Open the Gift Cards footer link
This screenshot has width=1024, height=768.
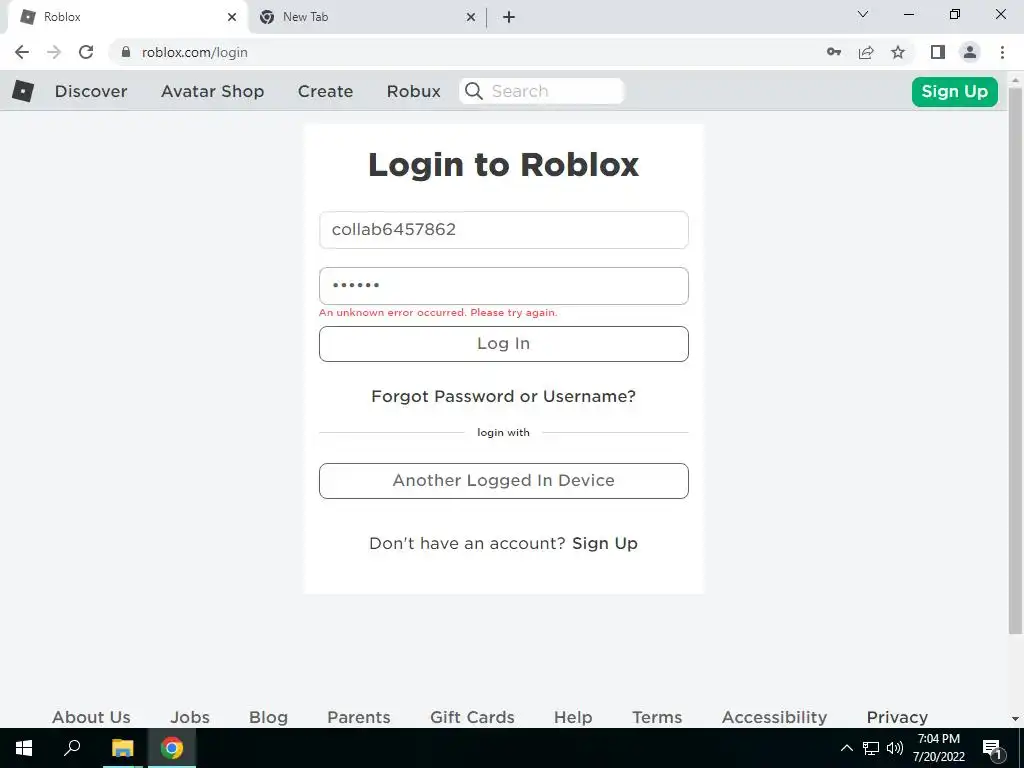pyautogui.click(x=472, y=717)
